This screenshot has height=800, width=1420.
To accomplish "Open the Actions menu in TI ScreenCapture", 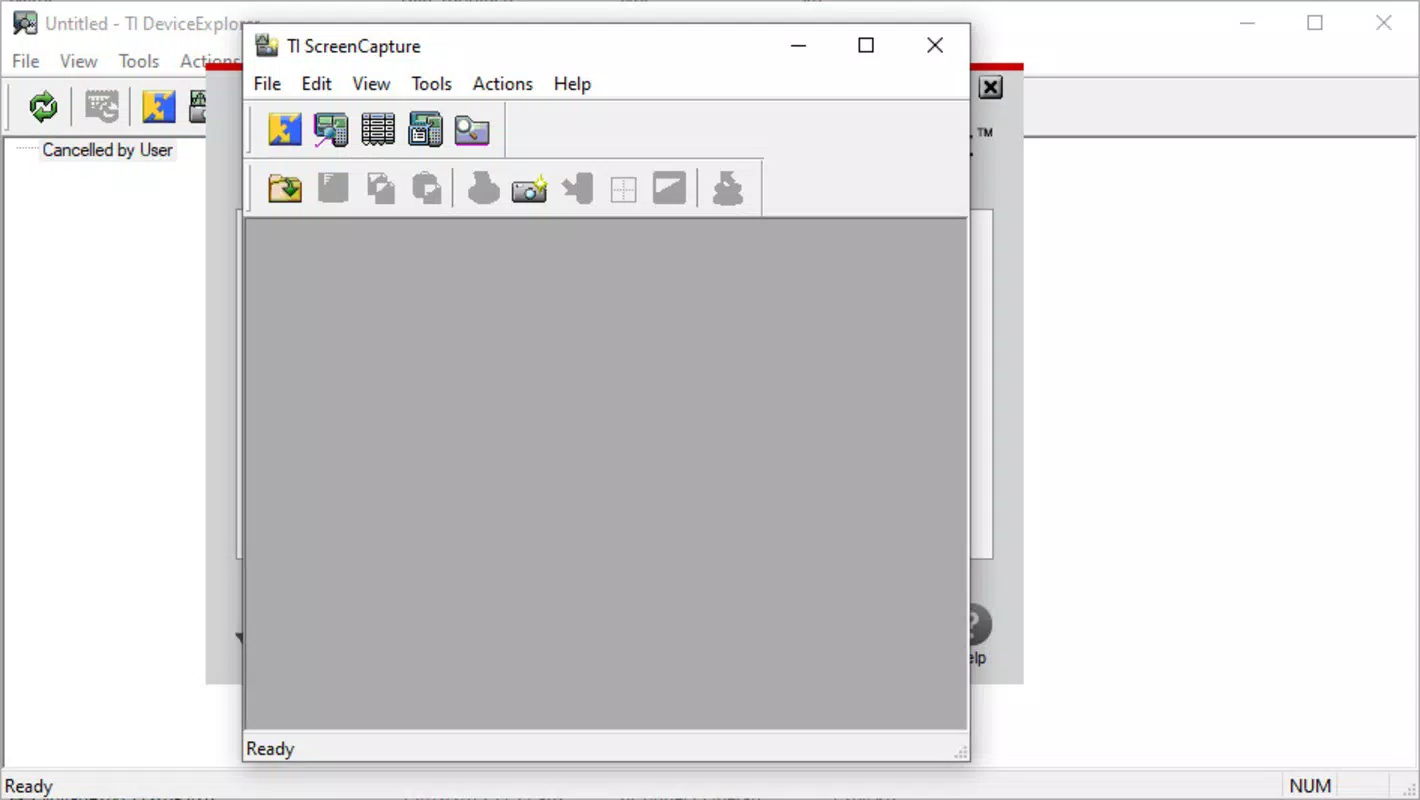I will click(503, 84).
